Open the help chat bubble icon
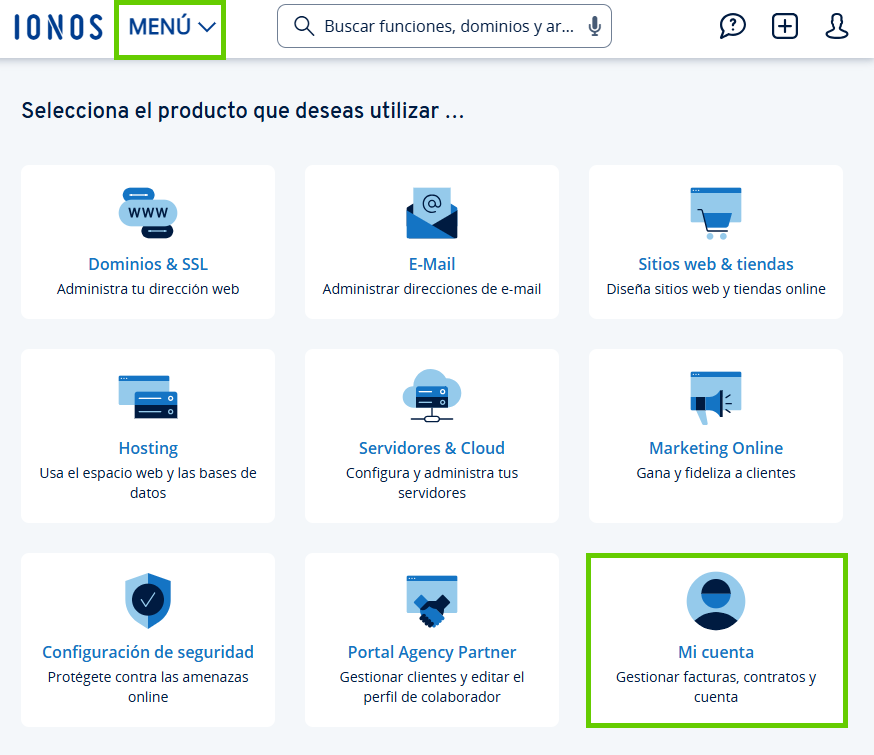874x755 pixels. tap(732, 26)
